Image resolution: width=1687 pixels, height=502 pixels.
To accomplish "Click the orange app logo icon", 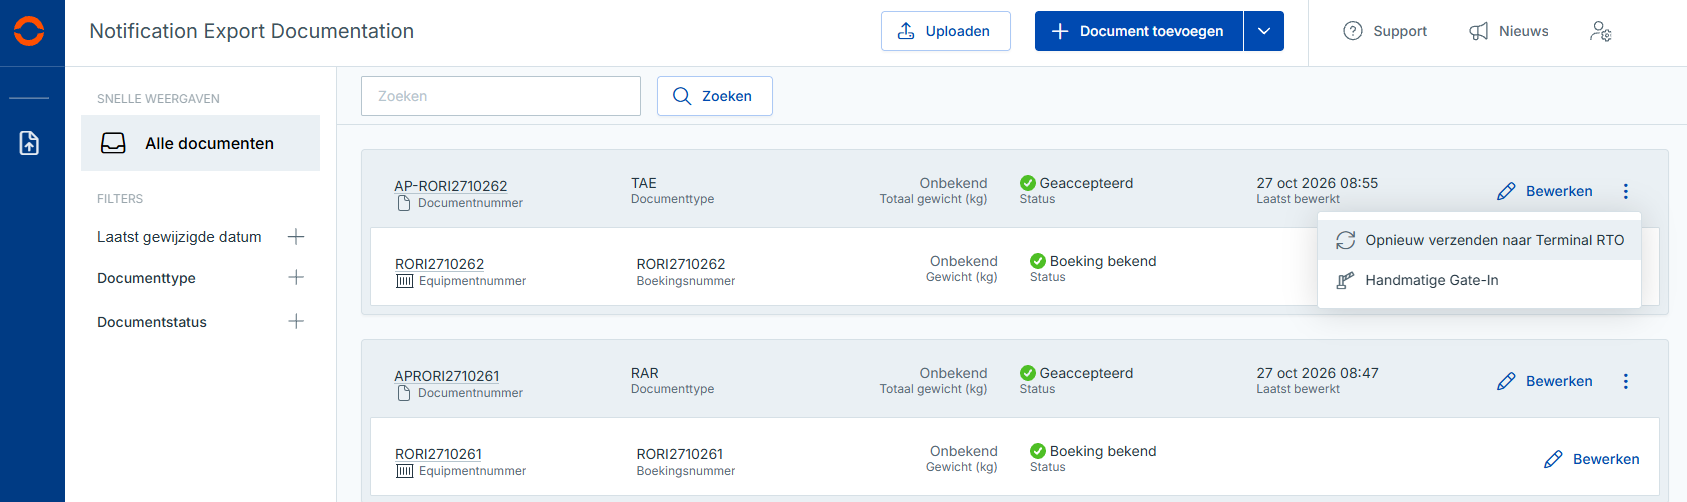I will coord(29,31).
